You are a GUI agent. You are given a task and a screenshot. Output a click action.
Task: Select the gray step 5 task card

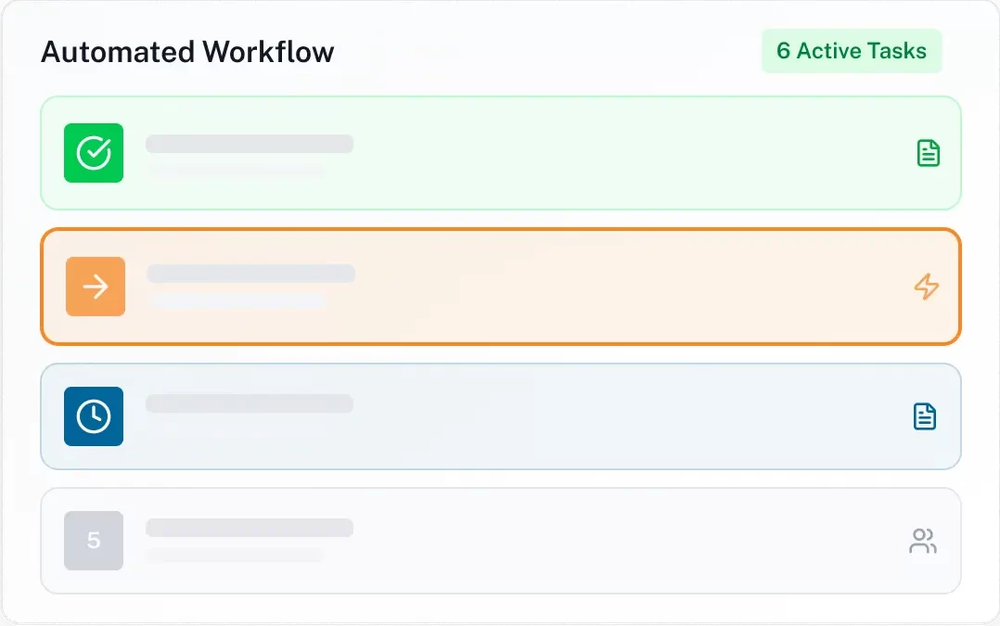tap(600, 541)
